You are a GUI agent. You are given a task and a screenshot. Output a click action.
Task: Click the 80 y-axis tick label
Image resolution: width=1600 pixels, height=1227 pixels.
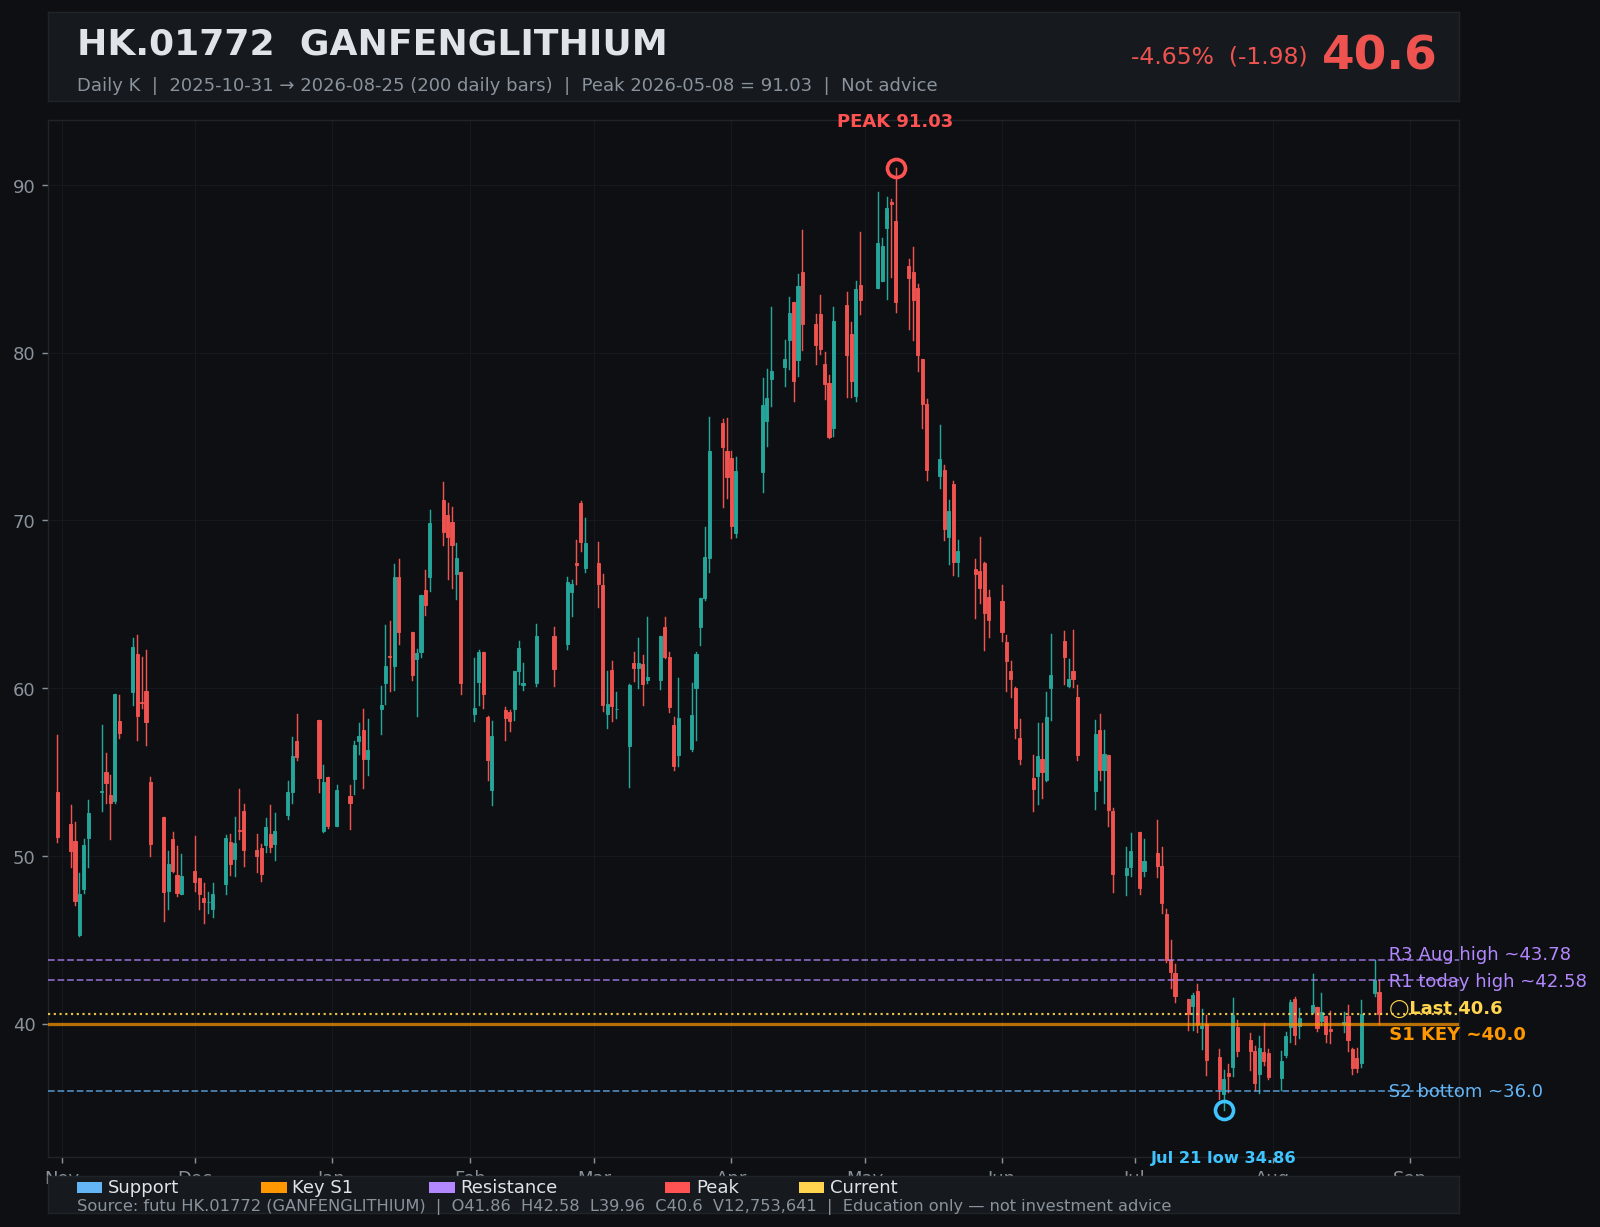(24, 354)
